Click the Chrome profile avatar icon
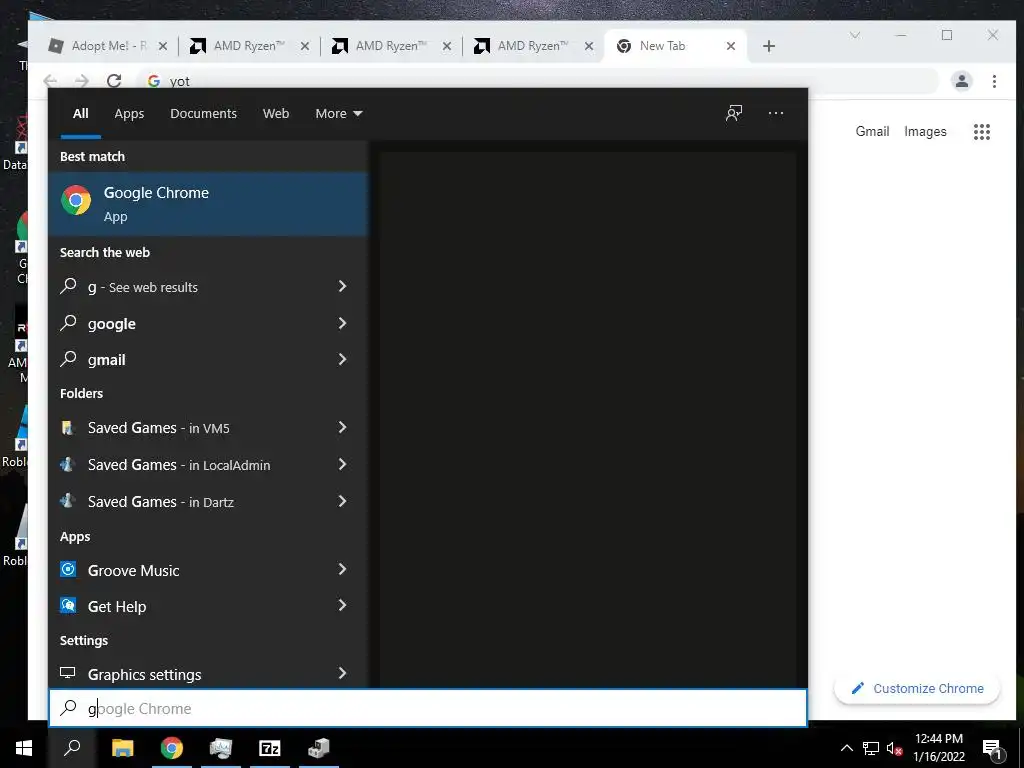The height and width of the screenshot is (768, 1024). [x=962, y=81]
